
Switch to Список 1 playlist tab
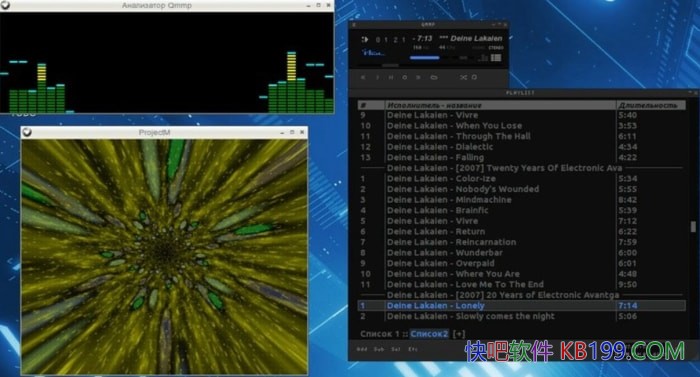pos(379,334)
